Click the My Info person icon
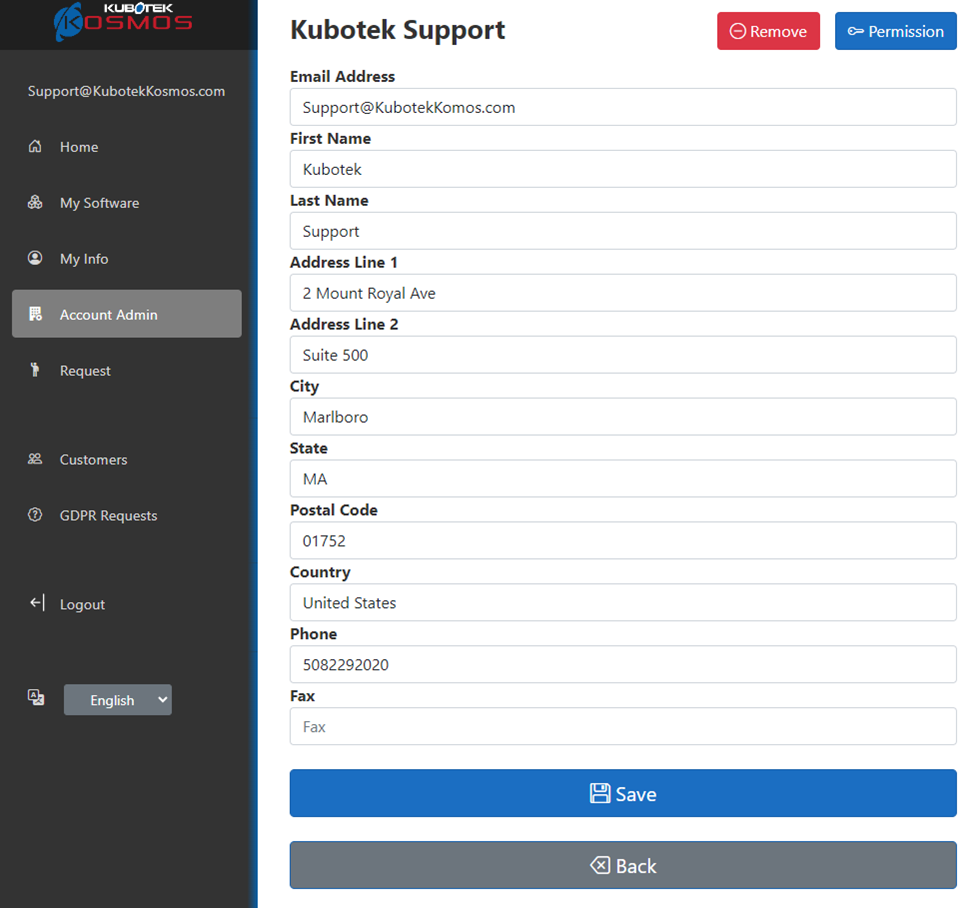This screenshot has height=908, width=970. click(x=35, y=259)
